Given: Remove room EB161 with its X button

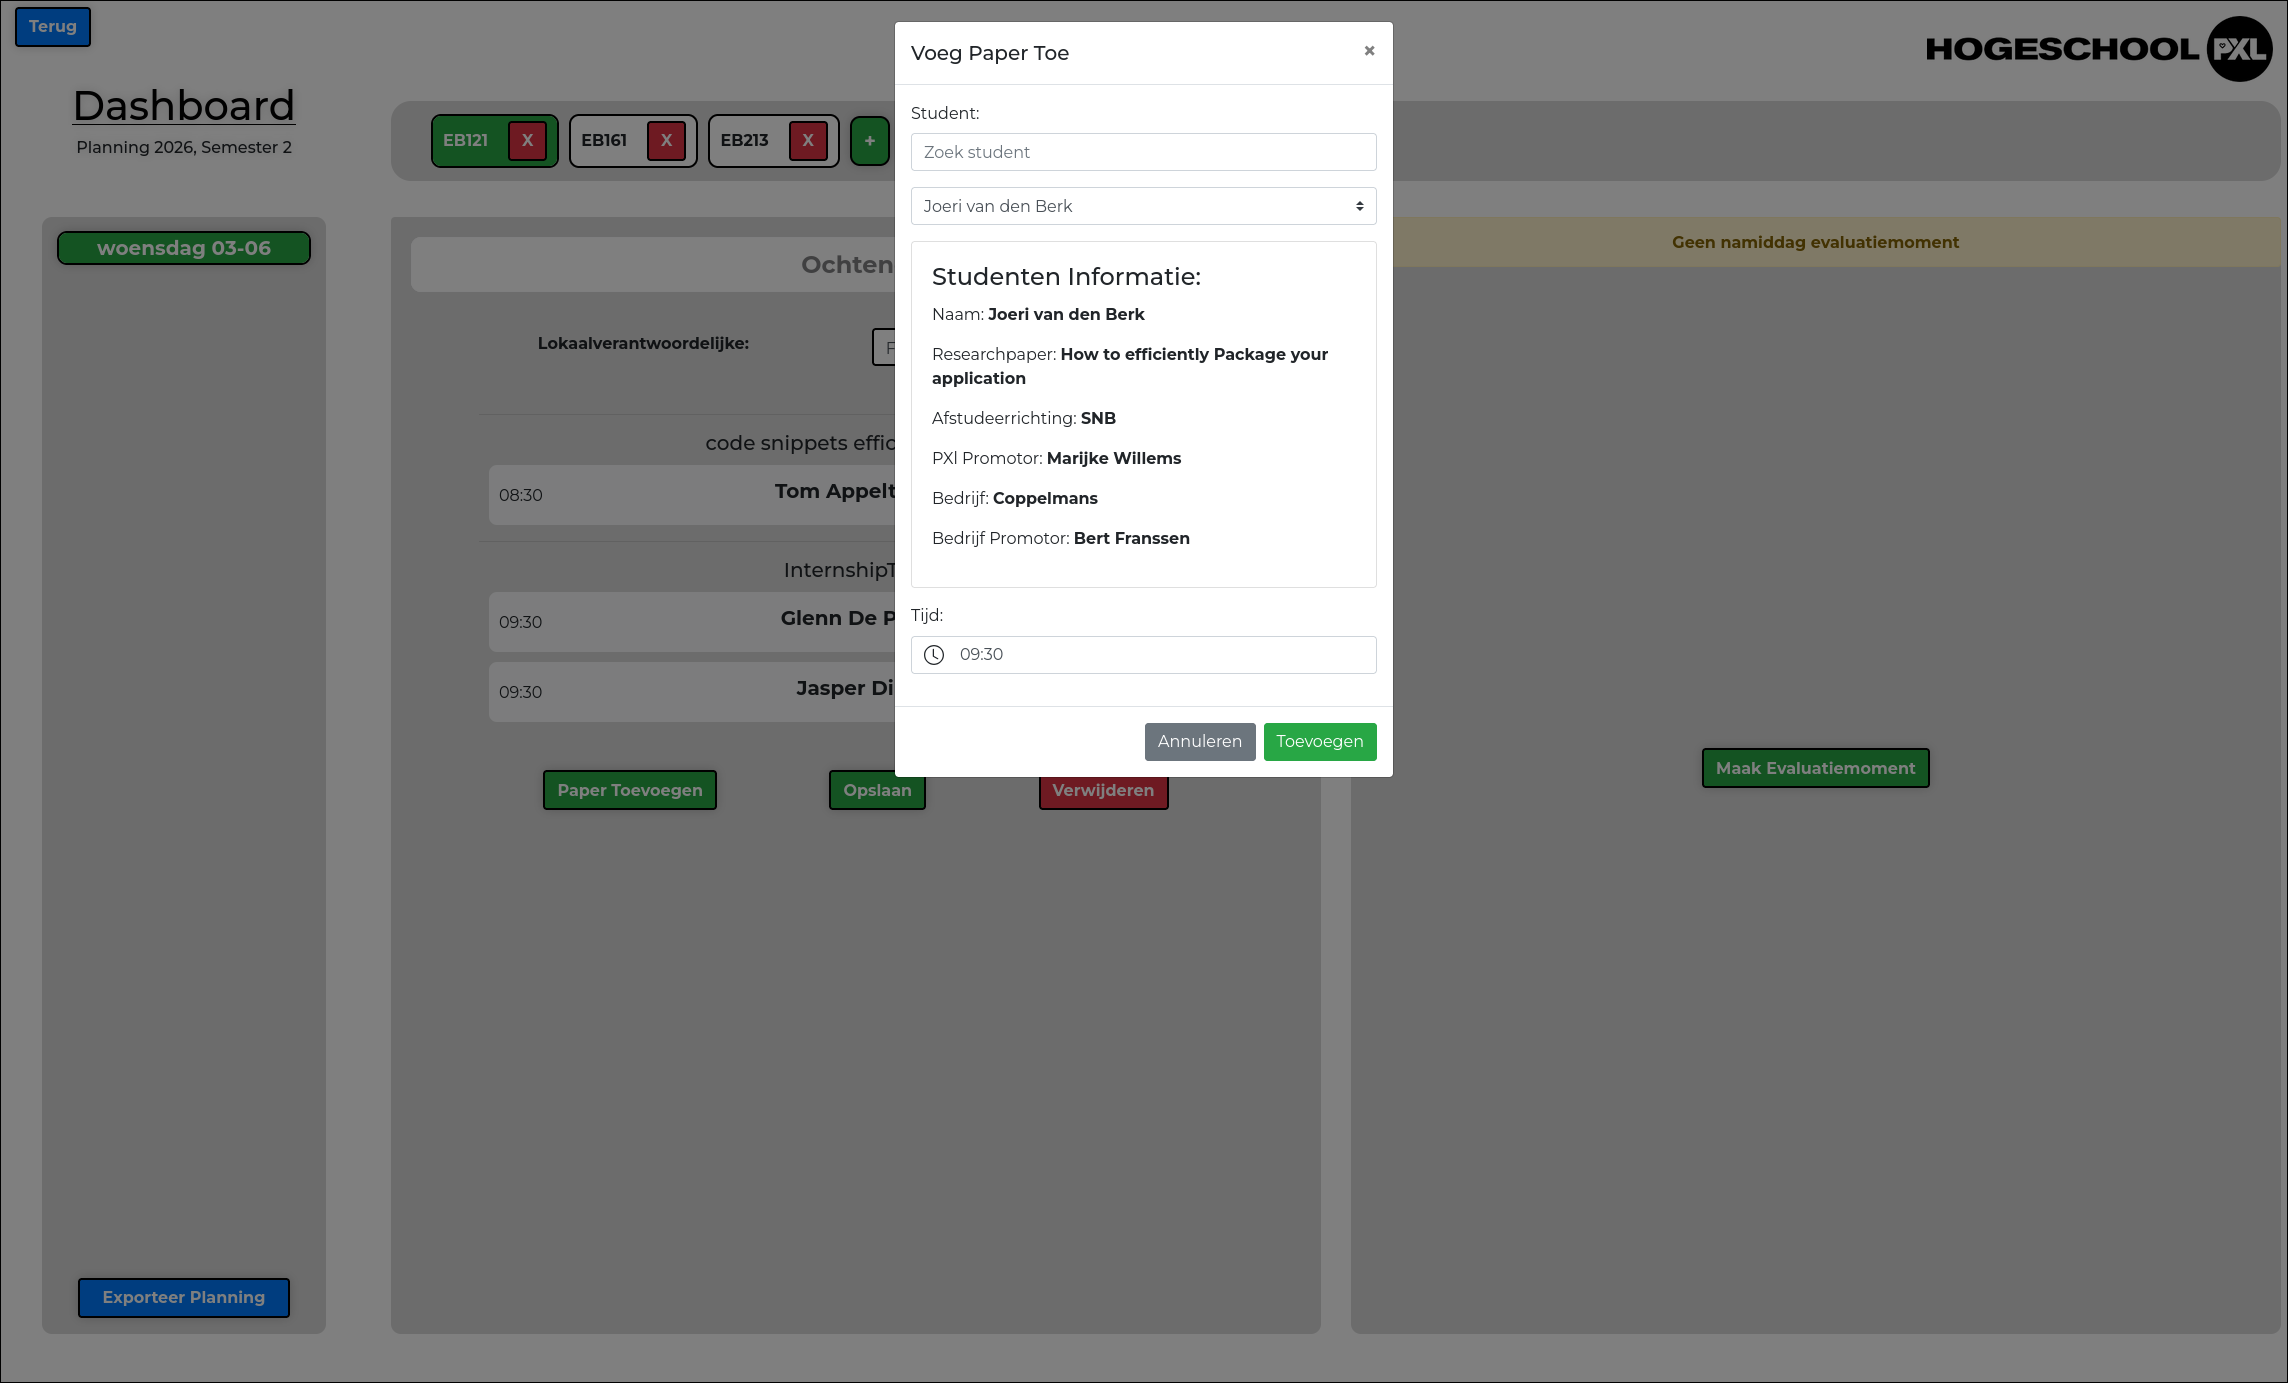Looking at the screenshot, I should [666, 141].
